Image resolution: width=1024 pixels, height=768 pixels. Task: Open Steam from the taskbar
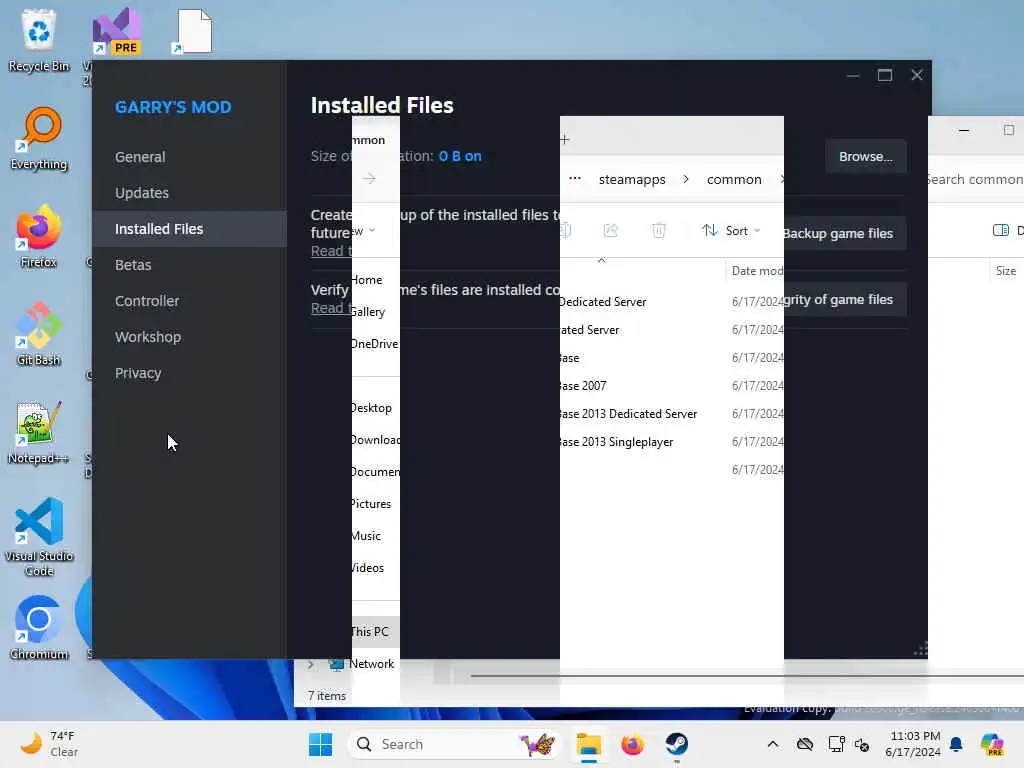[677, 744]
